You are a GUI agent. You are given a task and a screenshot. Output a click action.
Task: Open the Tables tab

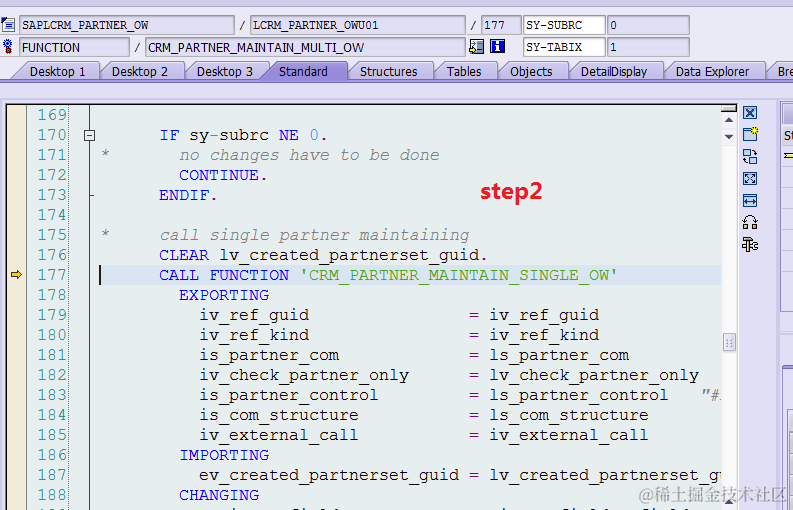coord(464,71)
